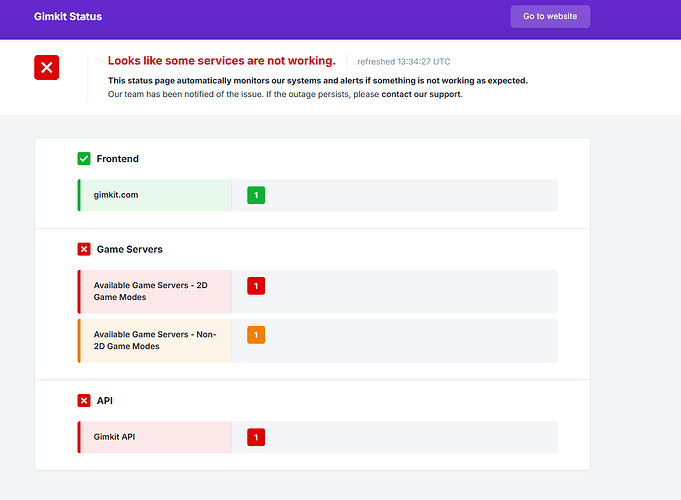
Task: Click the green 1 badge for gimkit.com
Action: click(255, 195)
